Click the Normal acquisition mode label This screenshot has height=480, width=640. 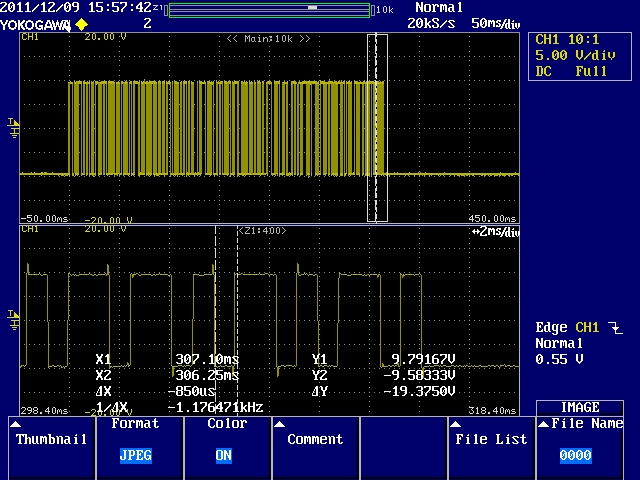coord(439,7)
